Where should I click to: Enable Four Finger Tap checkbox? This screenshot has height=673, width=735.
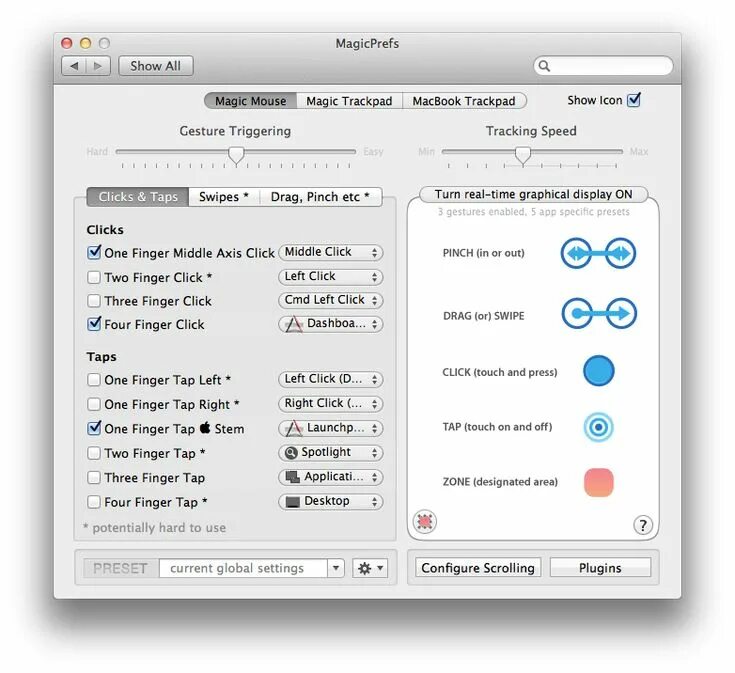(94, 502)
